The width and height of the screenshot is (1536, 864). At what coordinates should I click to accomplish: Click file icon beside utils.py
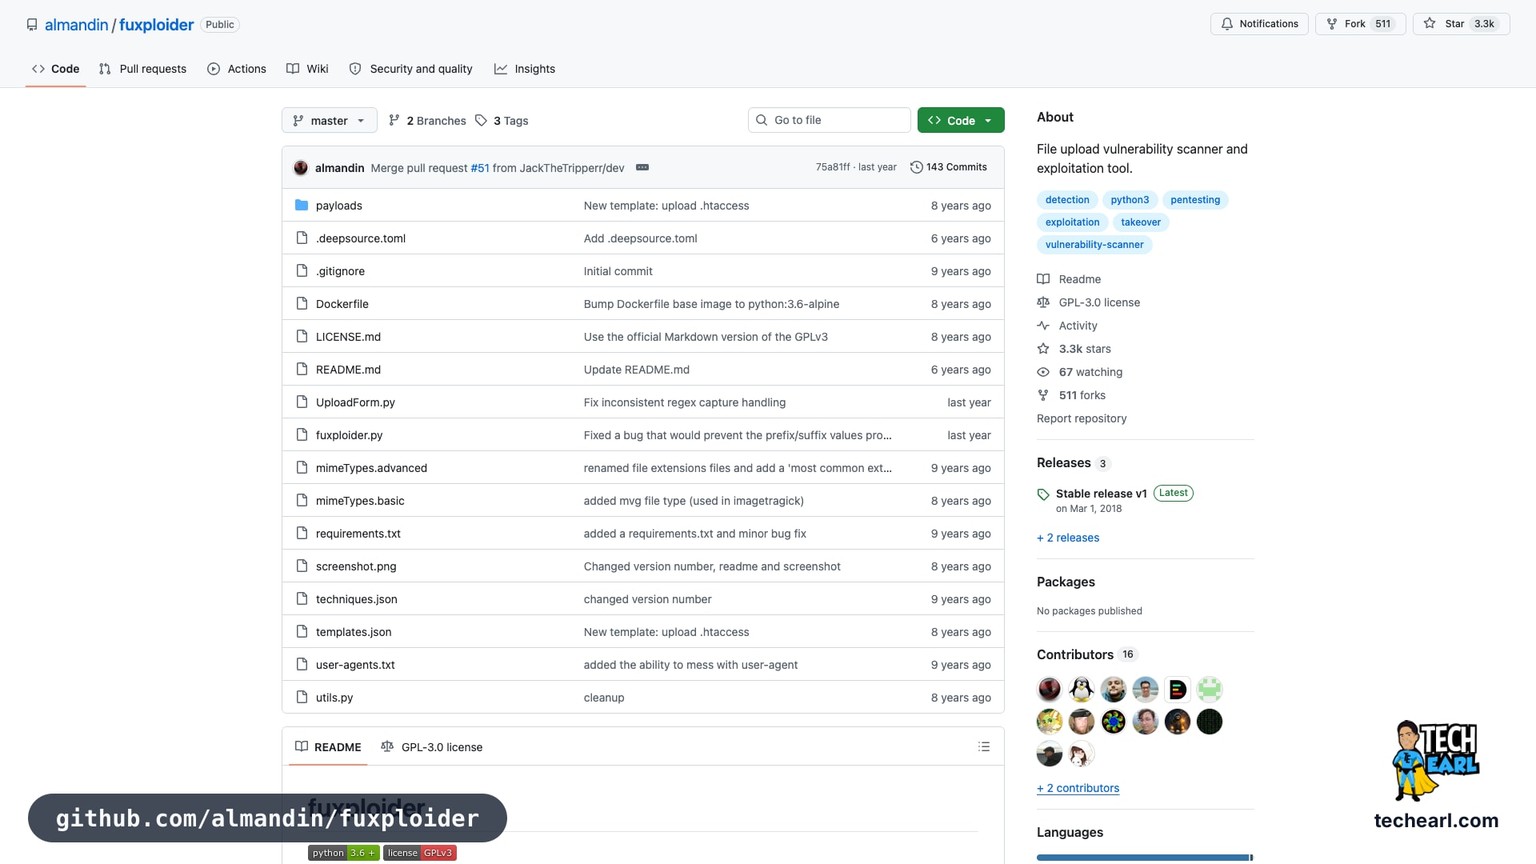[x=301, y=697]
